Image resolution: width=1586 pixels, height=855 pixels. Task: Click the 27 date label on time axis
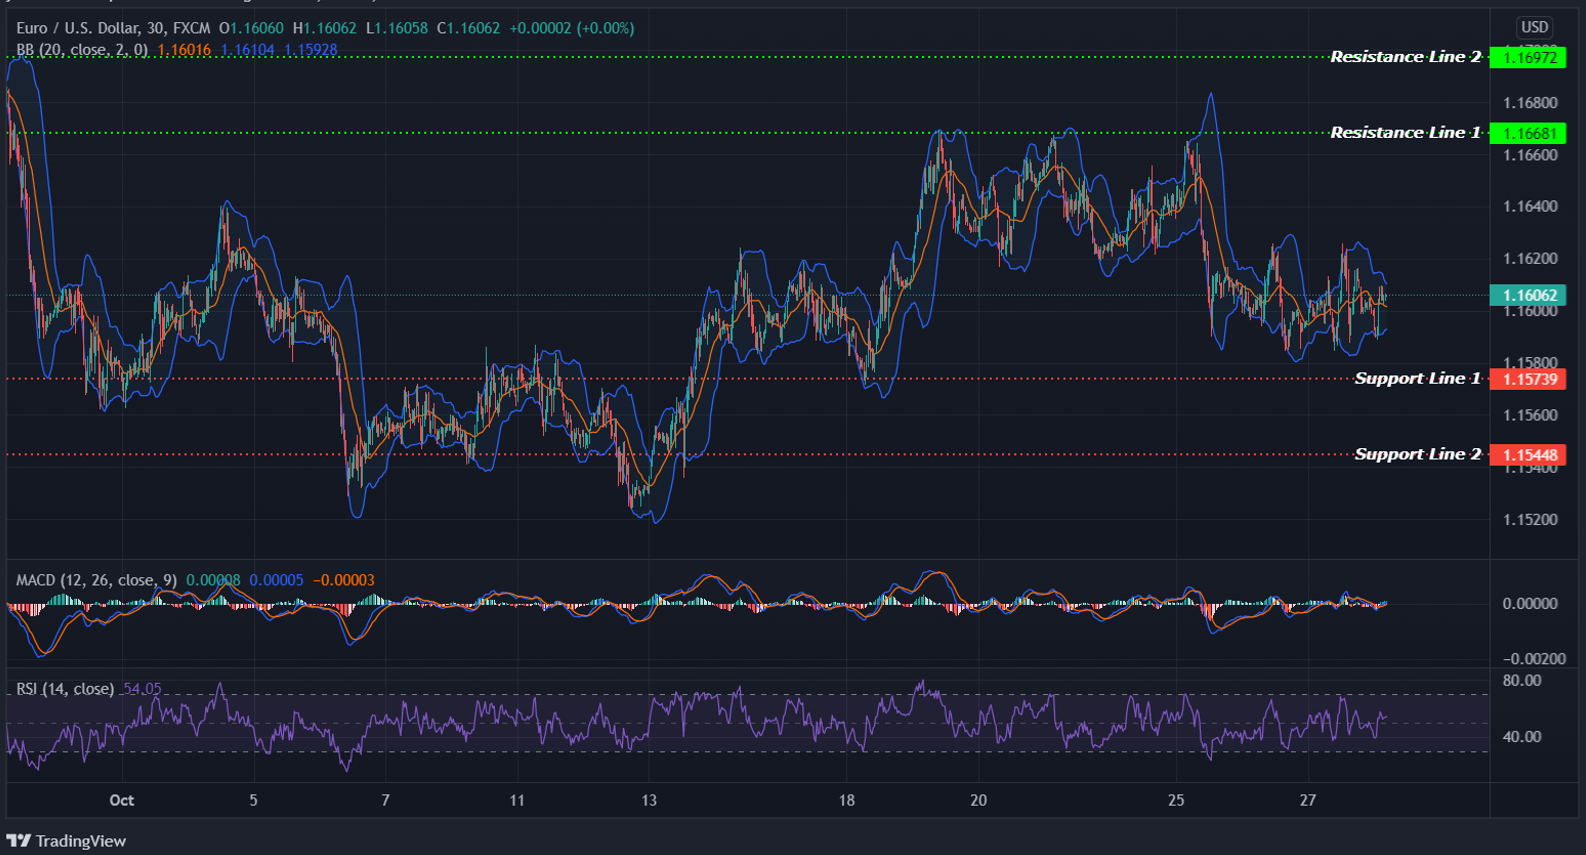coord(1308,800)
